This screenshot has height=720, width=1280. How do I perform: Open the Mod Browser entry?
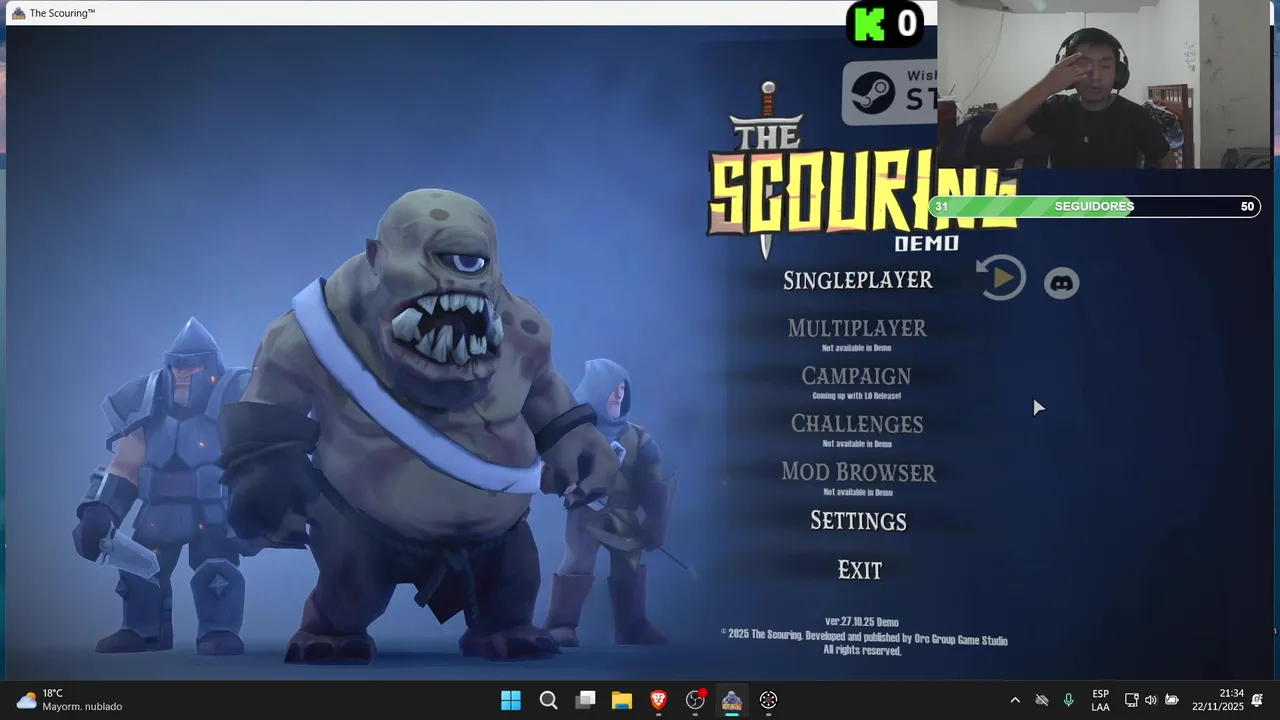[858, 472]
